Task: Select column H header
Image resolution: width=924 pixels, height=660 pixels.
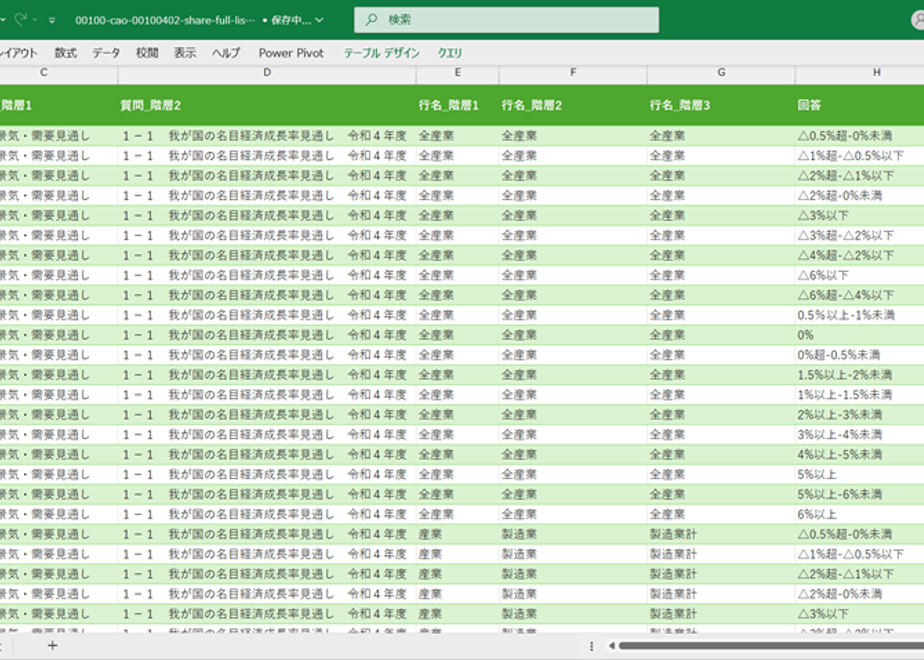Action: (860, 73)
